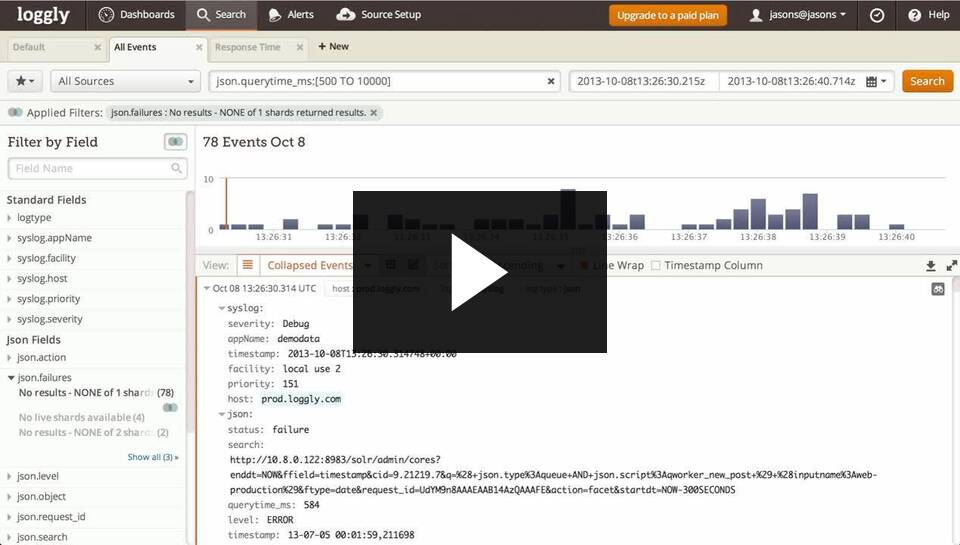Image resolution: width=960 pixels, height=545 pixels.
Task: Toggle the json.failures value filter switch
Action: [x=170, y=407]
